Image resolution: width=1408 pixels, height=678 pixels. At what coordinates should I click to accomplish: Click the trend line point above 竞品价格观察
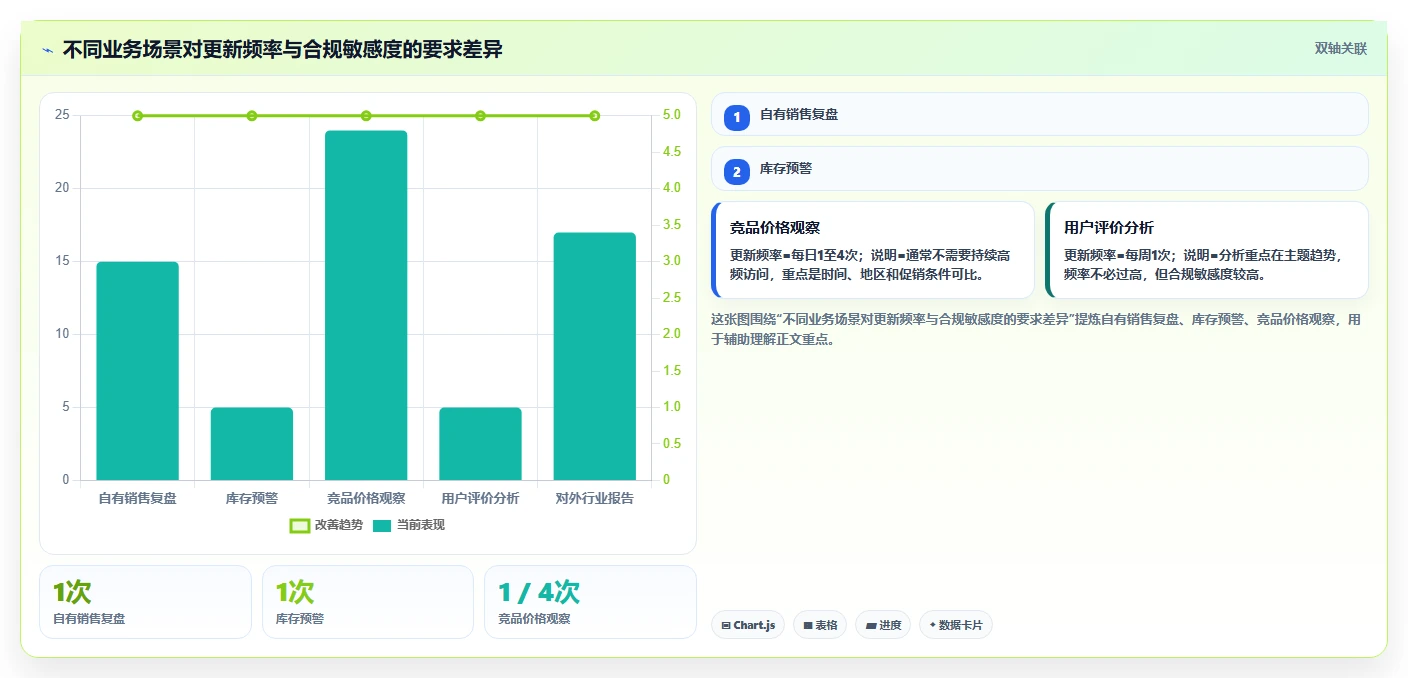click(366, 116)
